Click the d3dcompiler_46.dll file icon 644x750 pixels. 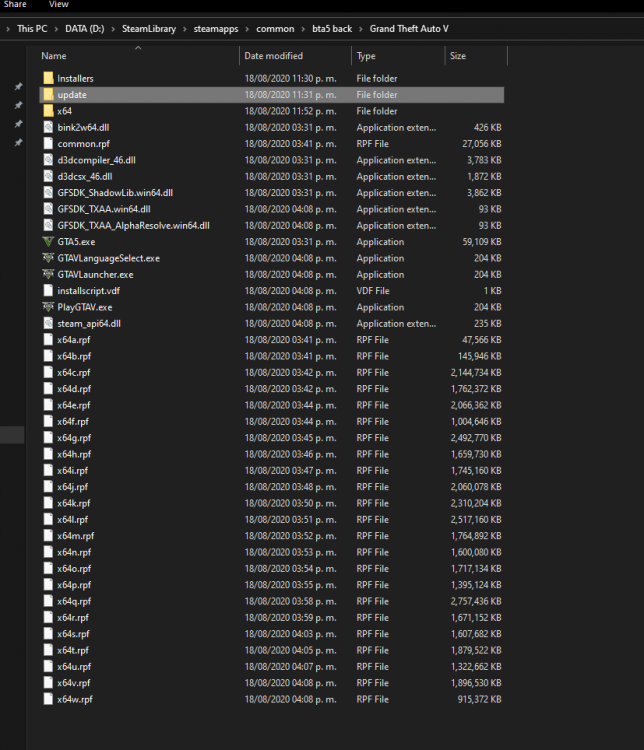click(x=48, y=160)
